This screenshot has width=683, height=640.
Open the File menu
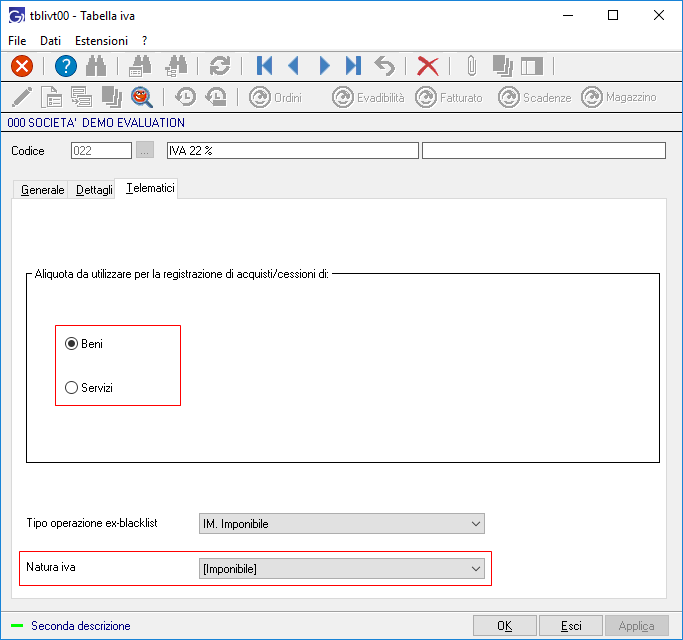pos(17,41)
